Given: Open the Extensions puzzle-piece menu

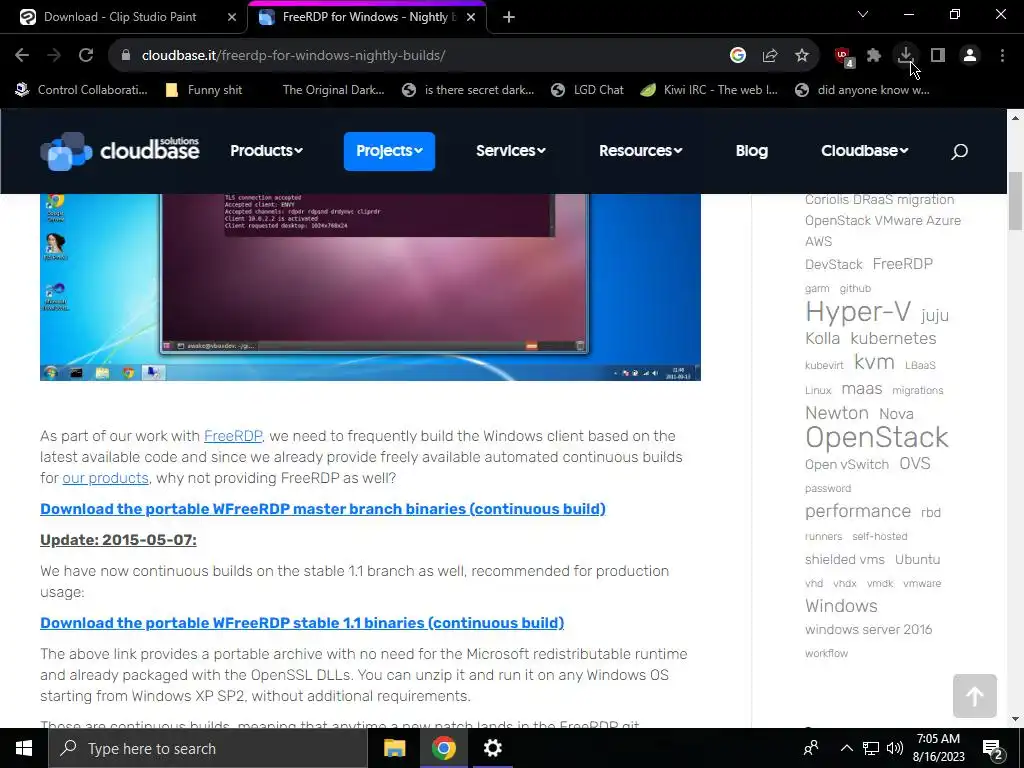Looking at the screenshot, I should [874, 56].
